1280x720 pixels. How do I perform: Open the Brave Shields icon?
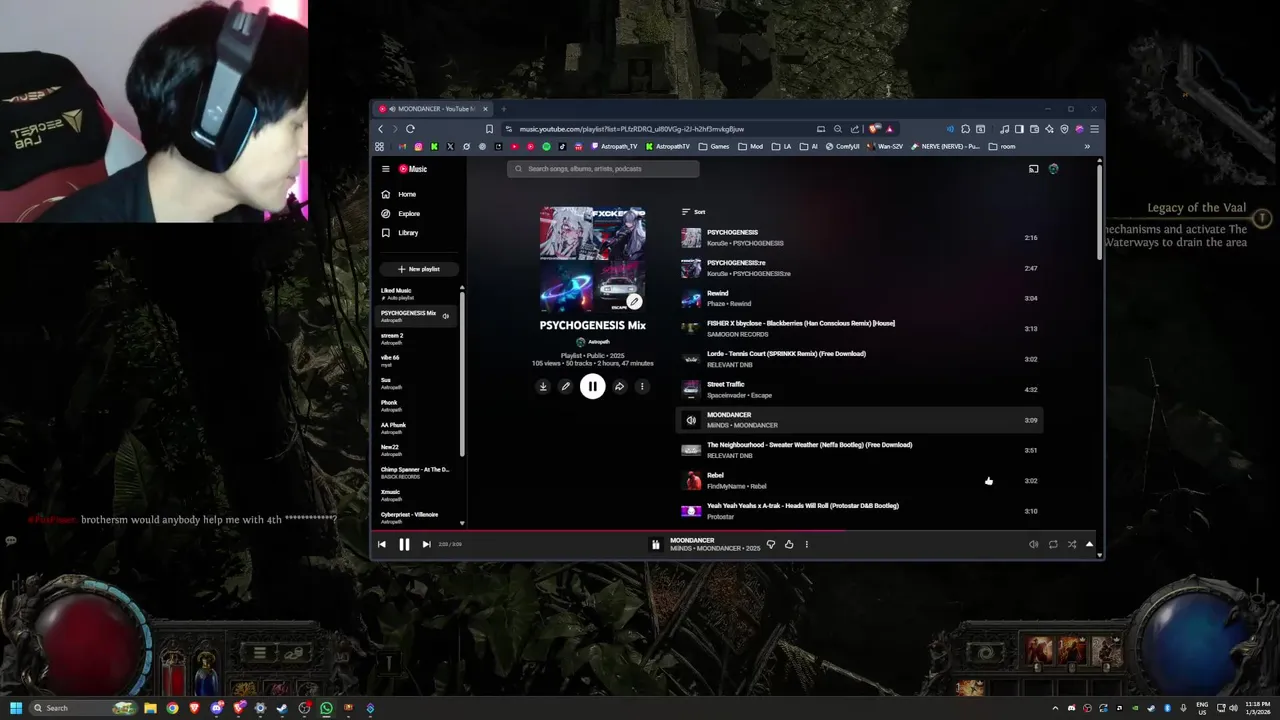(x=874, y=129)
